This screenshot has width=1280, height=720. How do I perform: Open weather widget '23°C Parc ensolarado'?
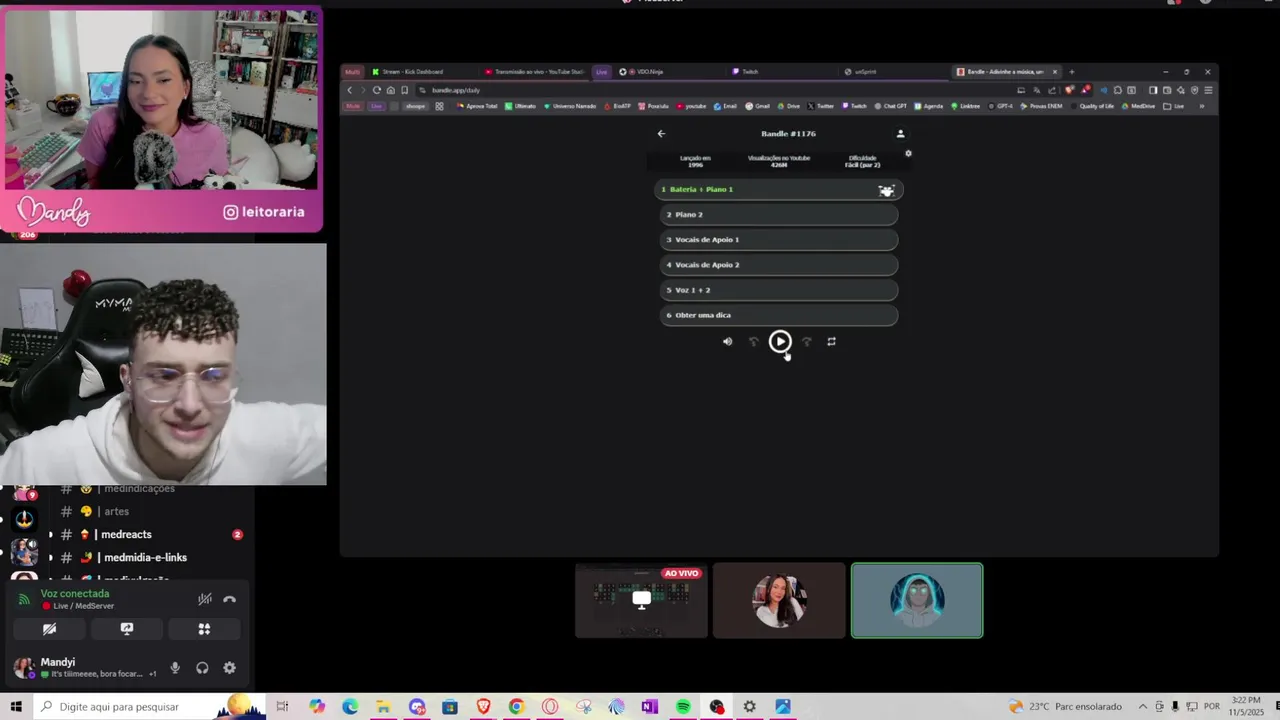[x=1066, y=707]
